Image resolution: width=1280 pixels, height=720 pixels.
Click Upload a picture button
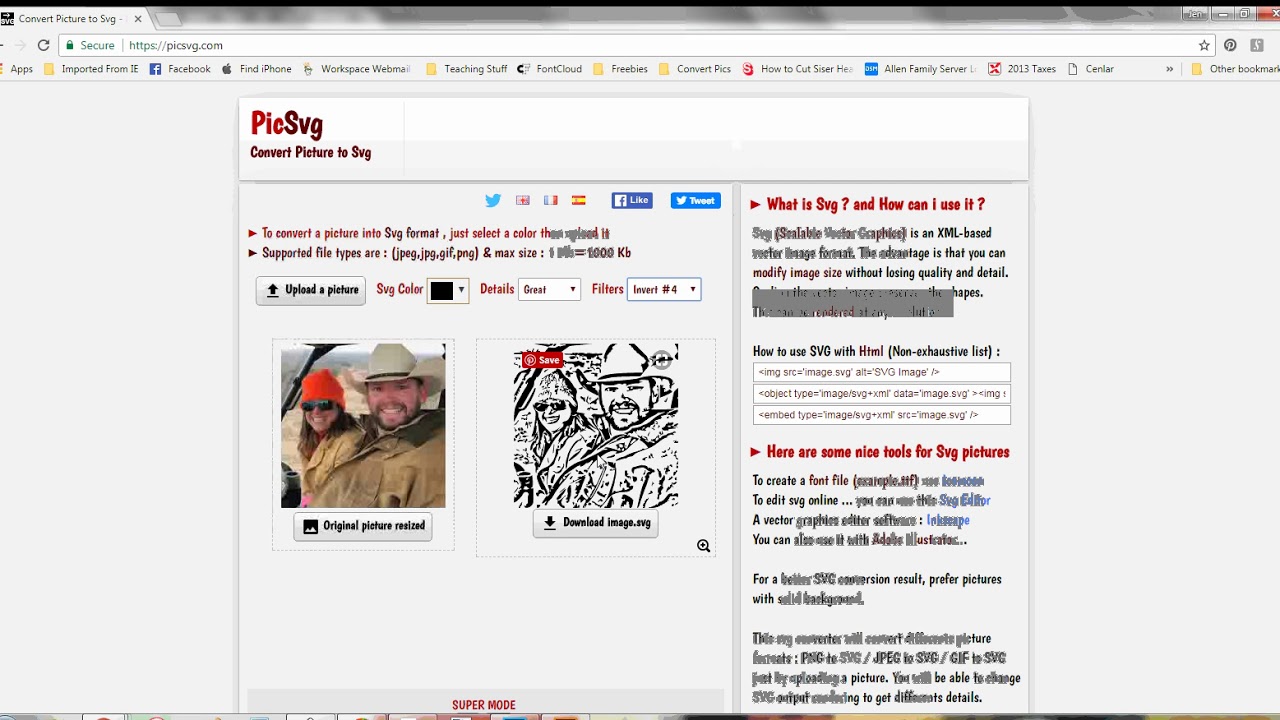tap(311, 290)
